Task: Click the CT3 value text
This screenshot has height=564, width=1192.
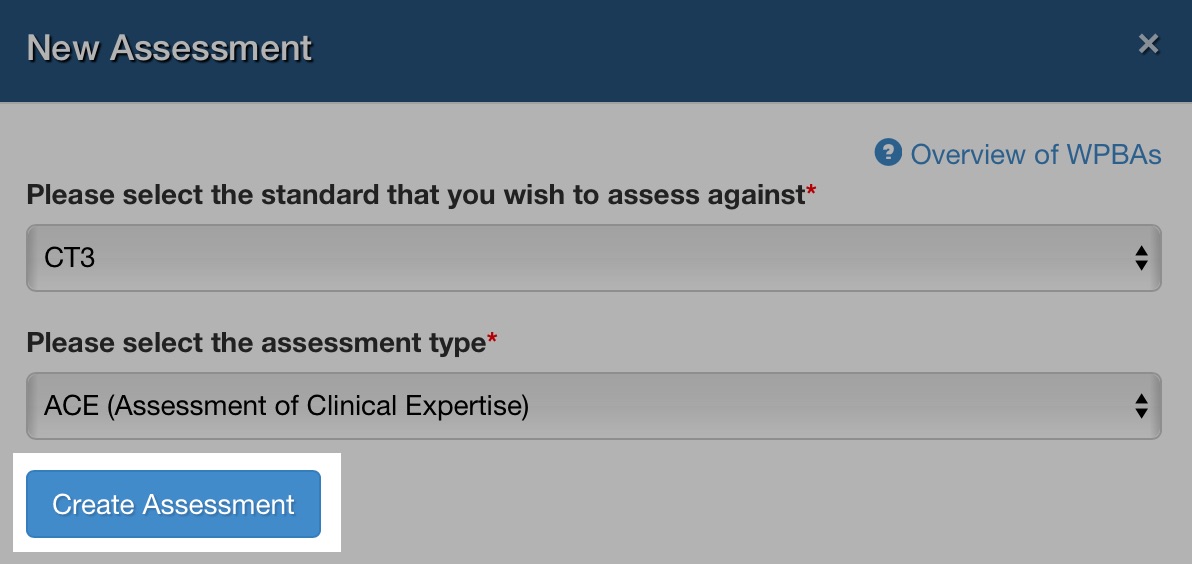Action: [70, 258]
